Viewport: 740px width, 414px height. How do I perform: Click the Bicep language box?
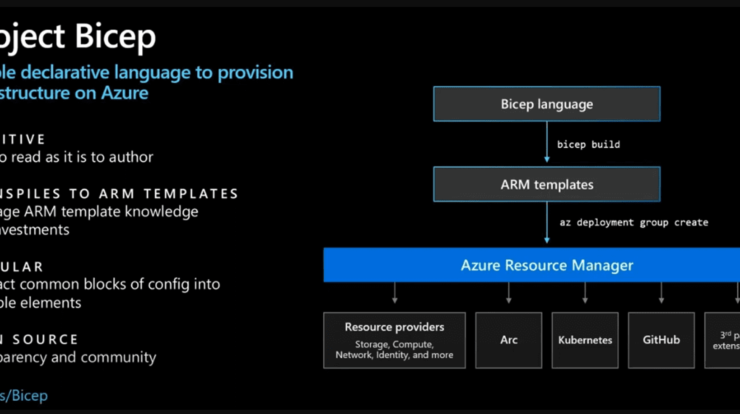tap(547, 104)
